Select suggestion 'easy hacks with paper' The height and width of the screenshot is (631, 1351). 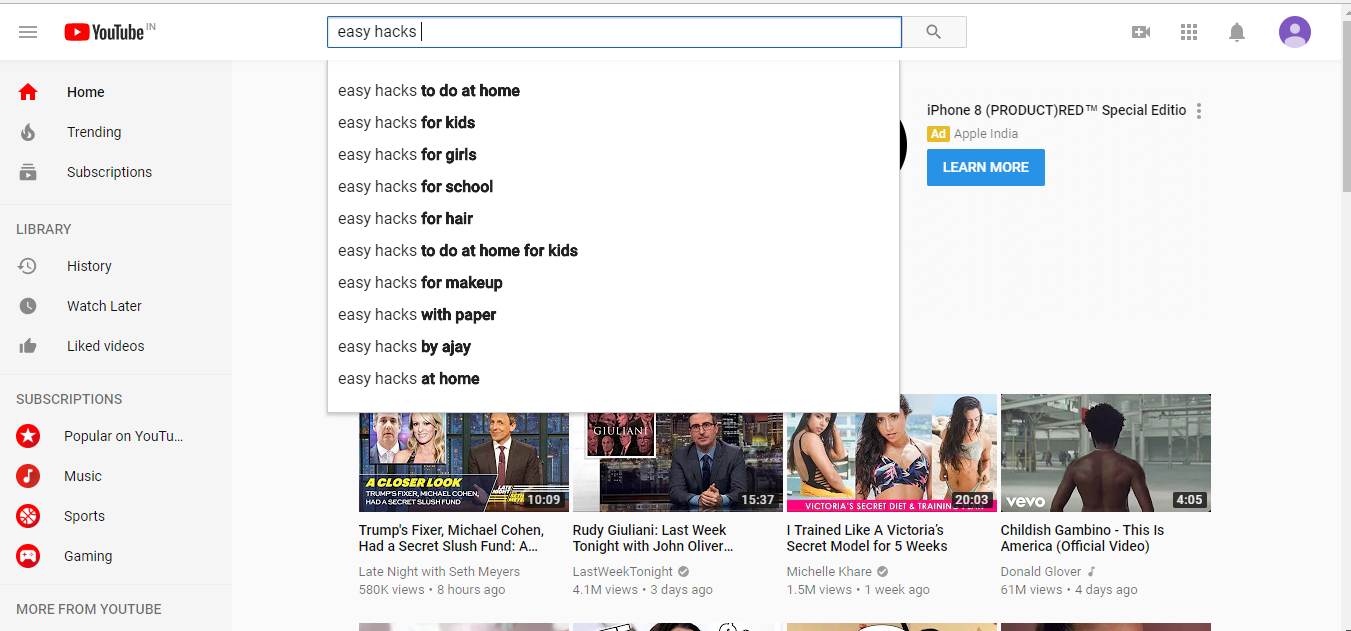point(613,315)
